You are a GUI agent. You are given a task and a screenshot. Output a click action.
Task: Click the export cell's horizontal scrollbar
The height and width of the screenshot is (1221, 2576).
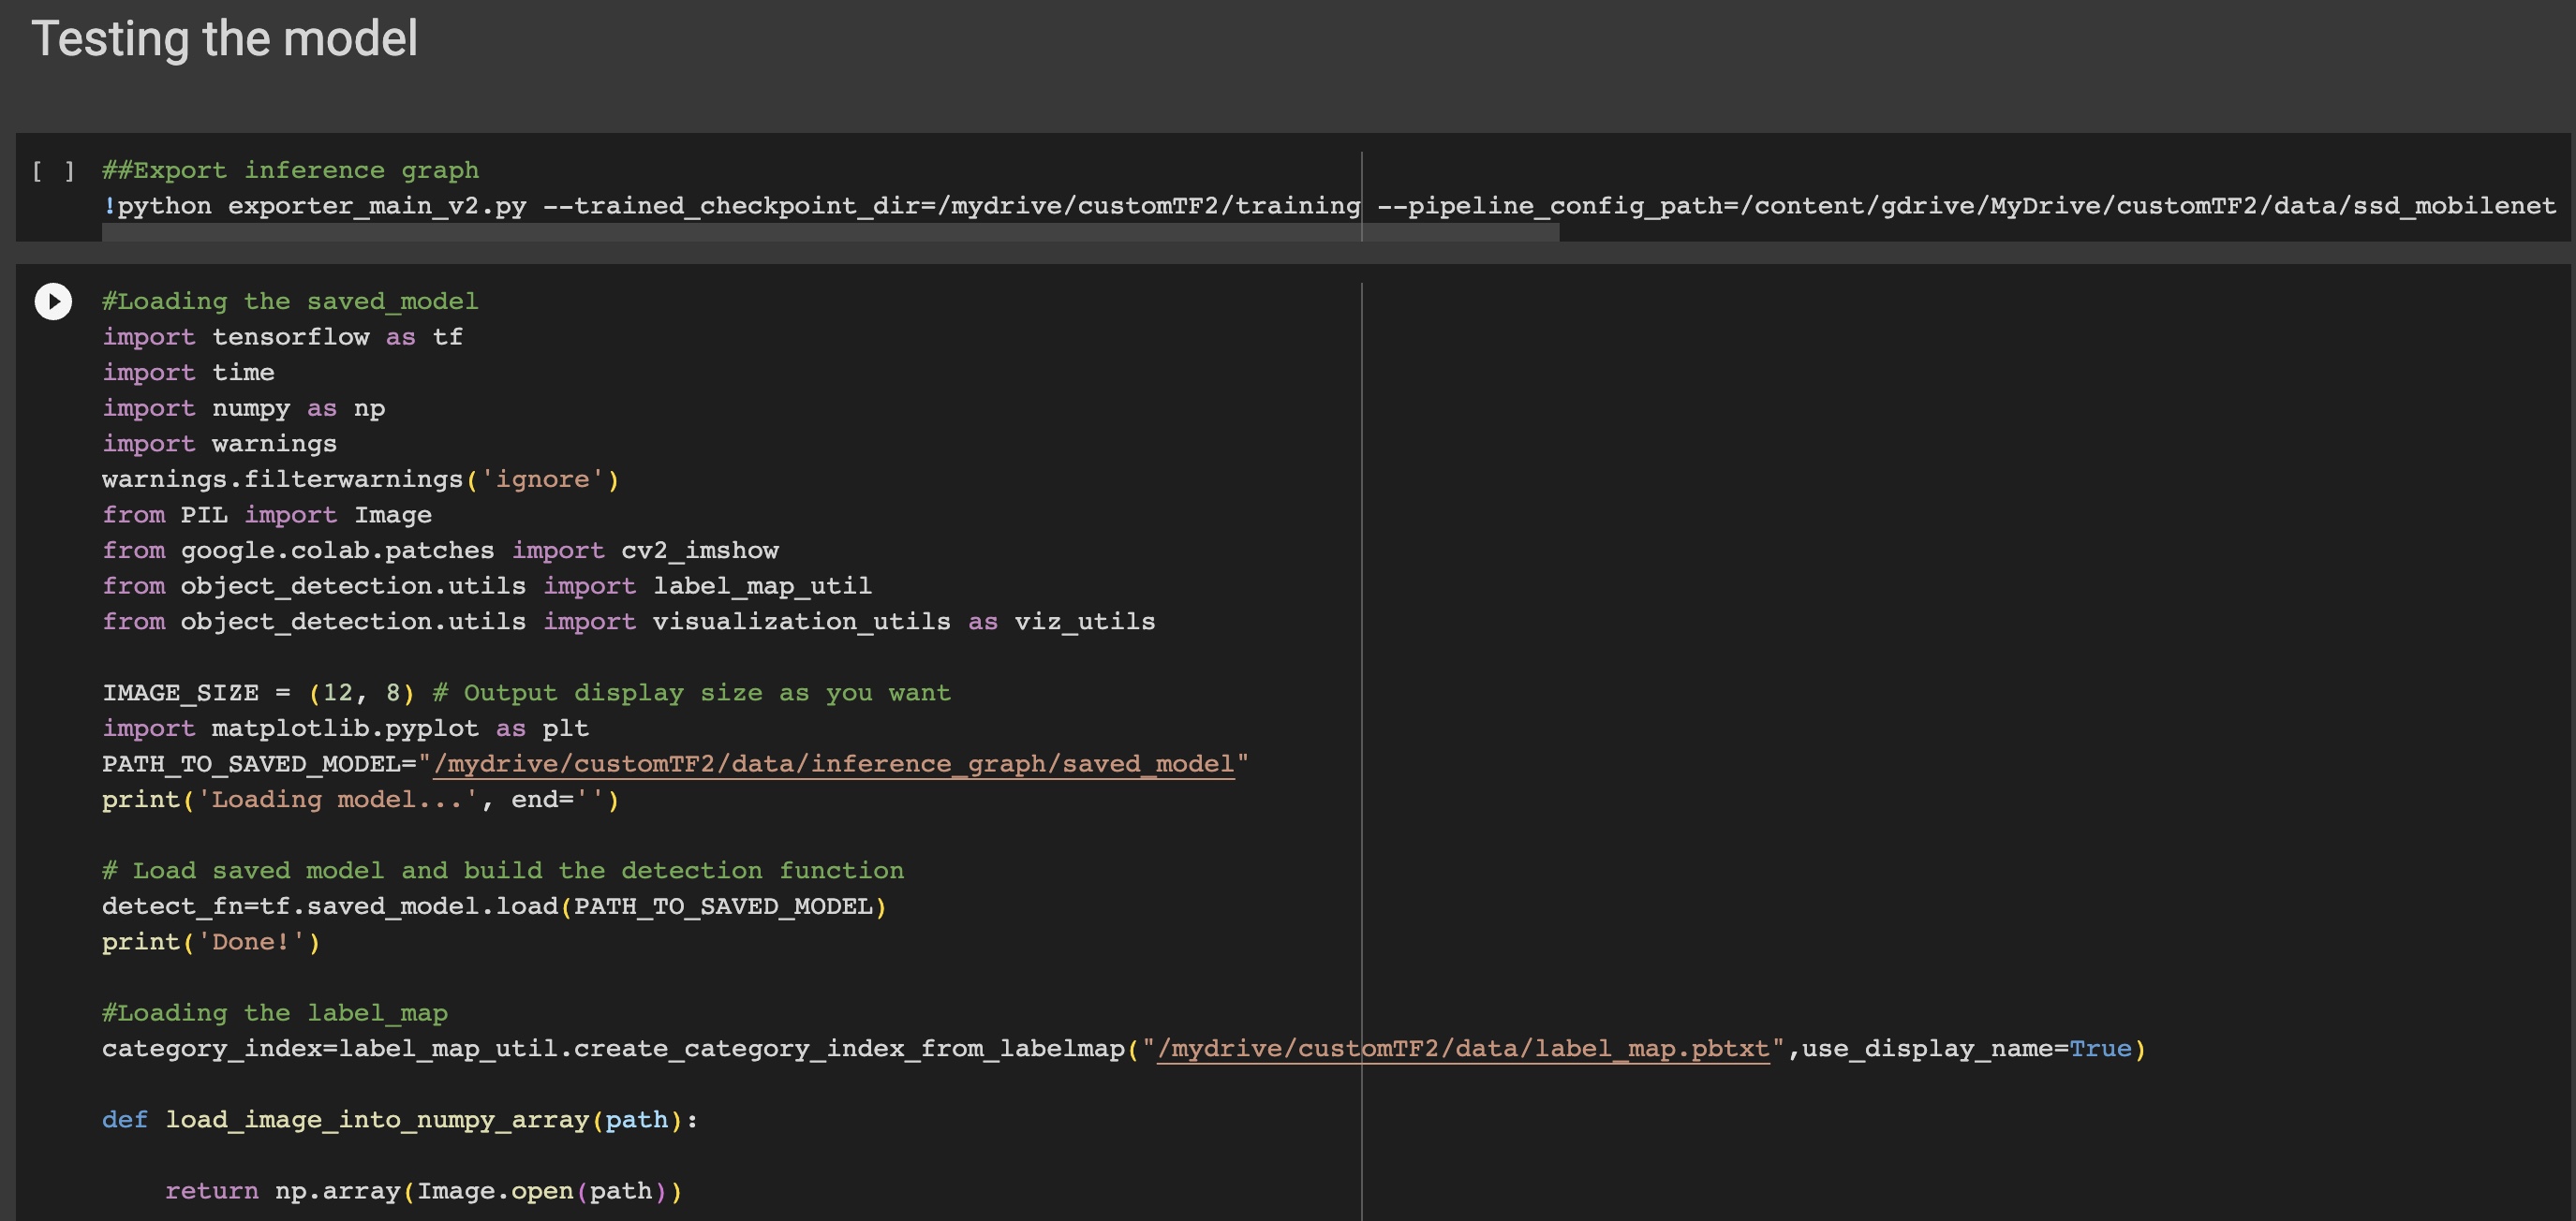[830, 233]
